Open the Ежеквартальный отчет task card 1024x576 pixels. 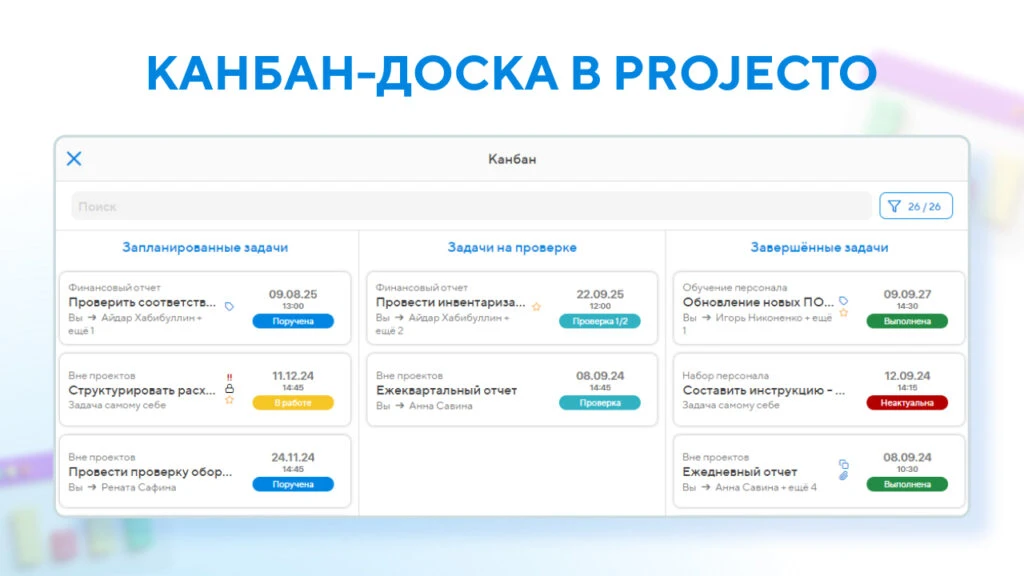(x=512, y=390)
